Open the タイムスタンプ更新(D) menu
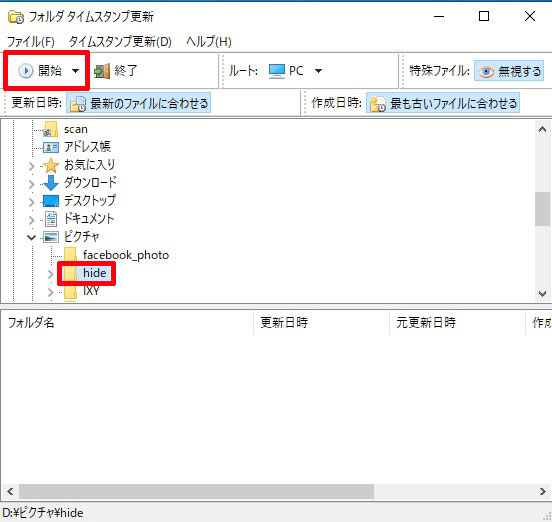This screenshot has width=552, height=522. click(120, 42)
